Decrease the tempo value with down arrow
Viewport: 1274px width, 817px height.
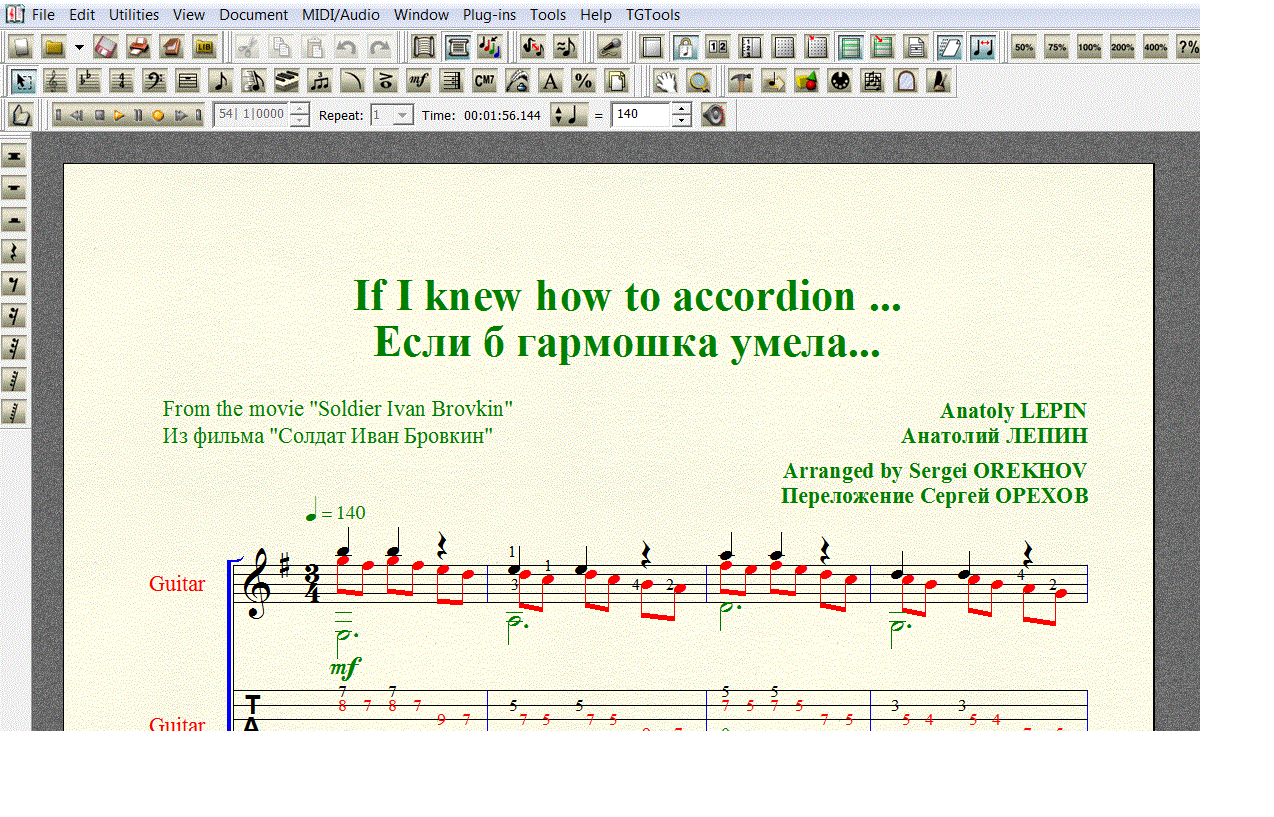(x=681, y=121)
